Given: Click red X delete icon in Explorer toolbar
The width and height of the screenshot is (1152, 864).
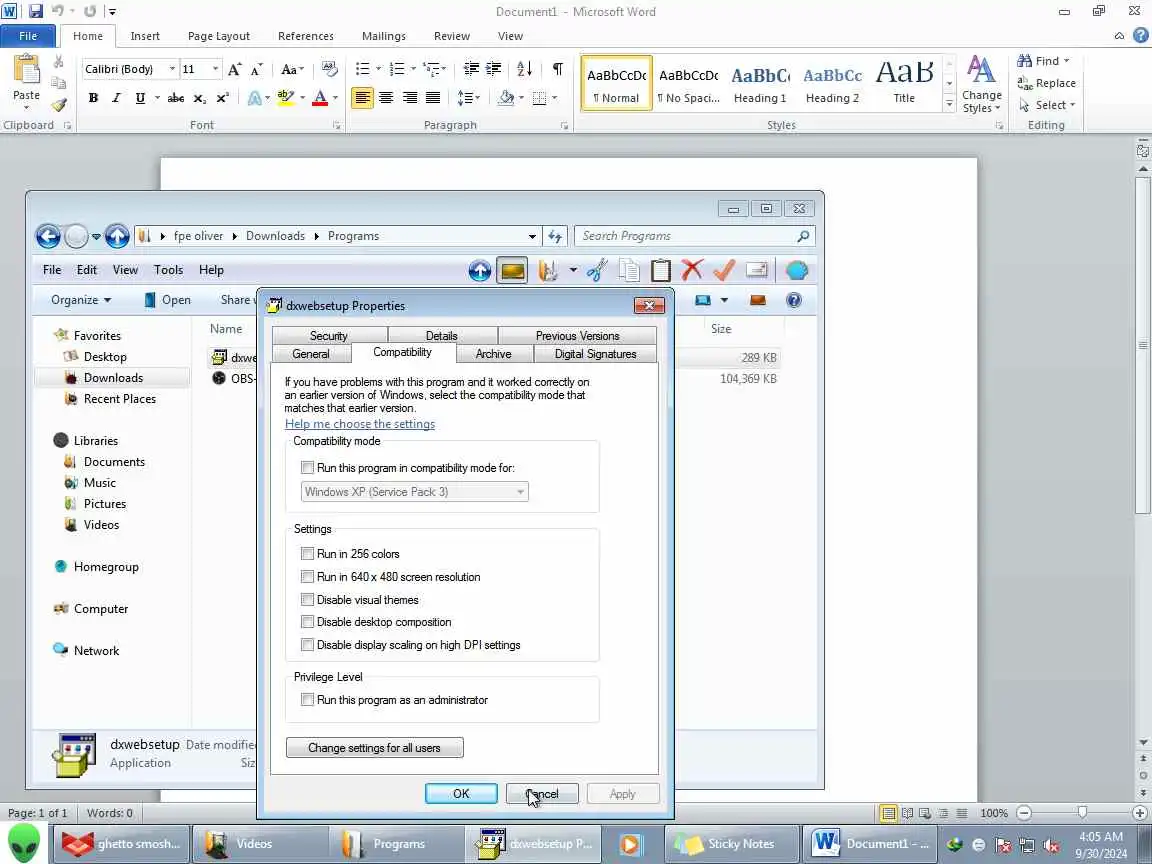Looking at the screenshot, I should (691, 270).
